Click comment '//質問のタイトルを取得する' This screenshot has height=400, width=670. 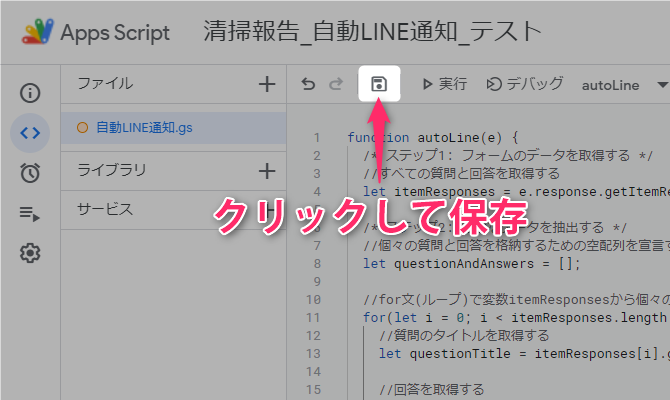click(464, 335)
